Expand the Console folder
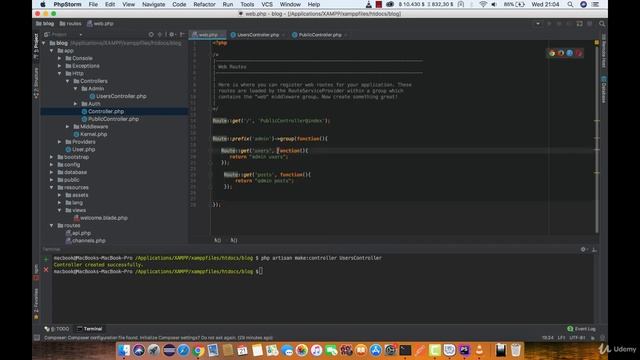 point(60,58)
